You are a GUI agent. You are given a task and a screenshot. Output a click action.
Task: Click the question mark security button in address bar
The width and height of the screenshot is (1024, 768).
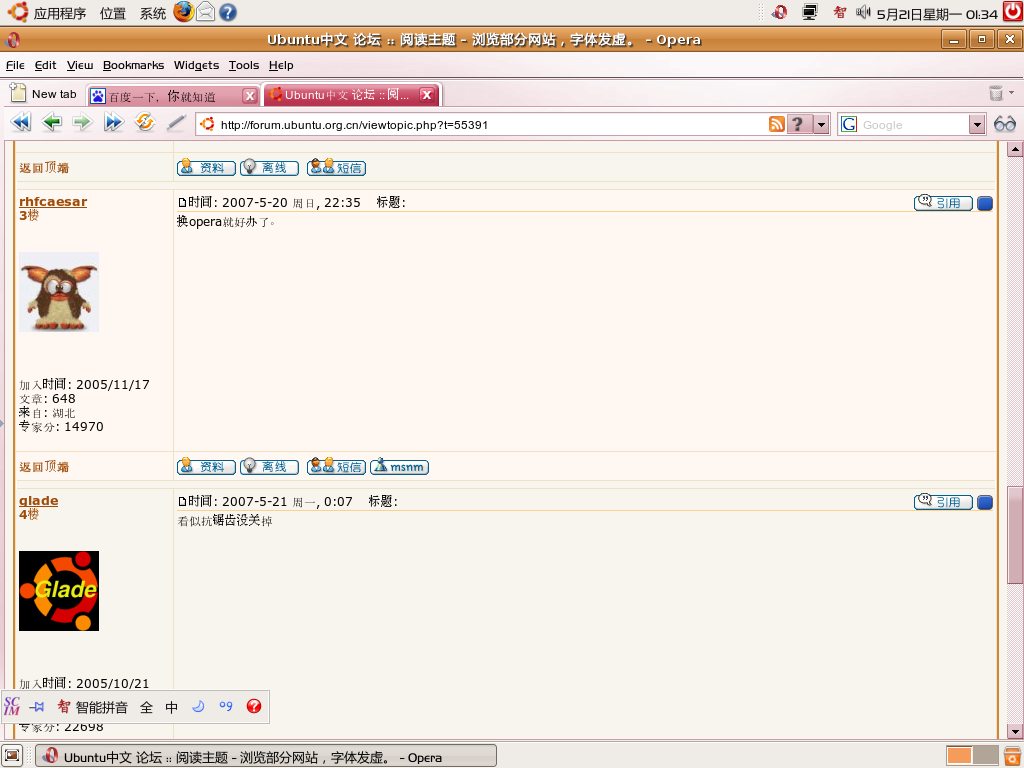click(799, 124)
